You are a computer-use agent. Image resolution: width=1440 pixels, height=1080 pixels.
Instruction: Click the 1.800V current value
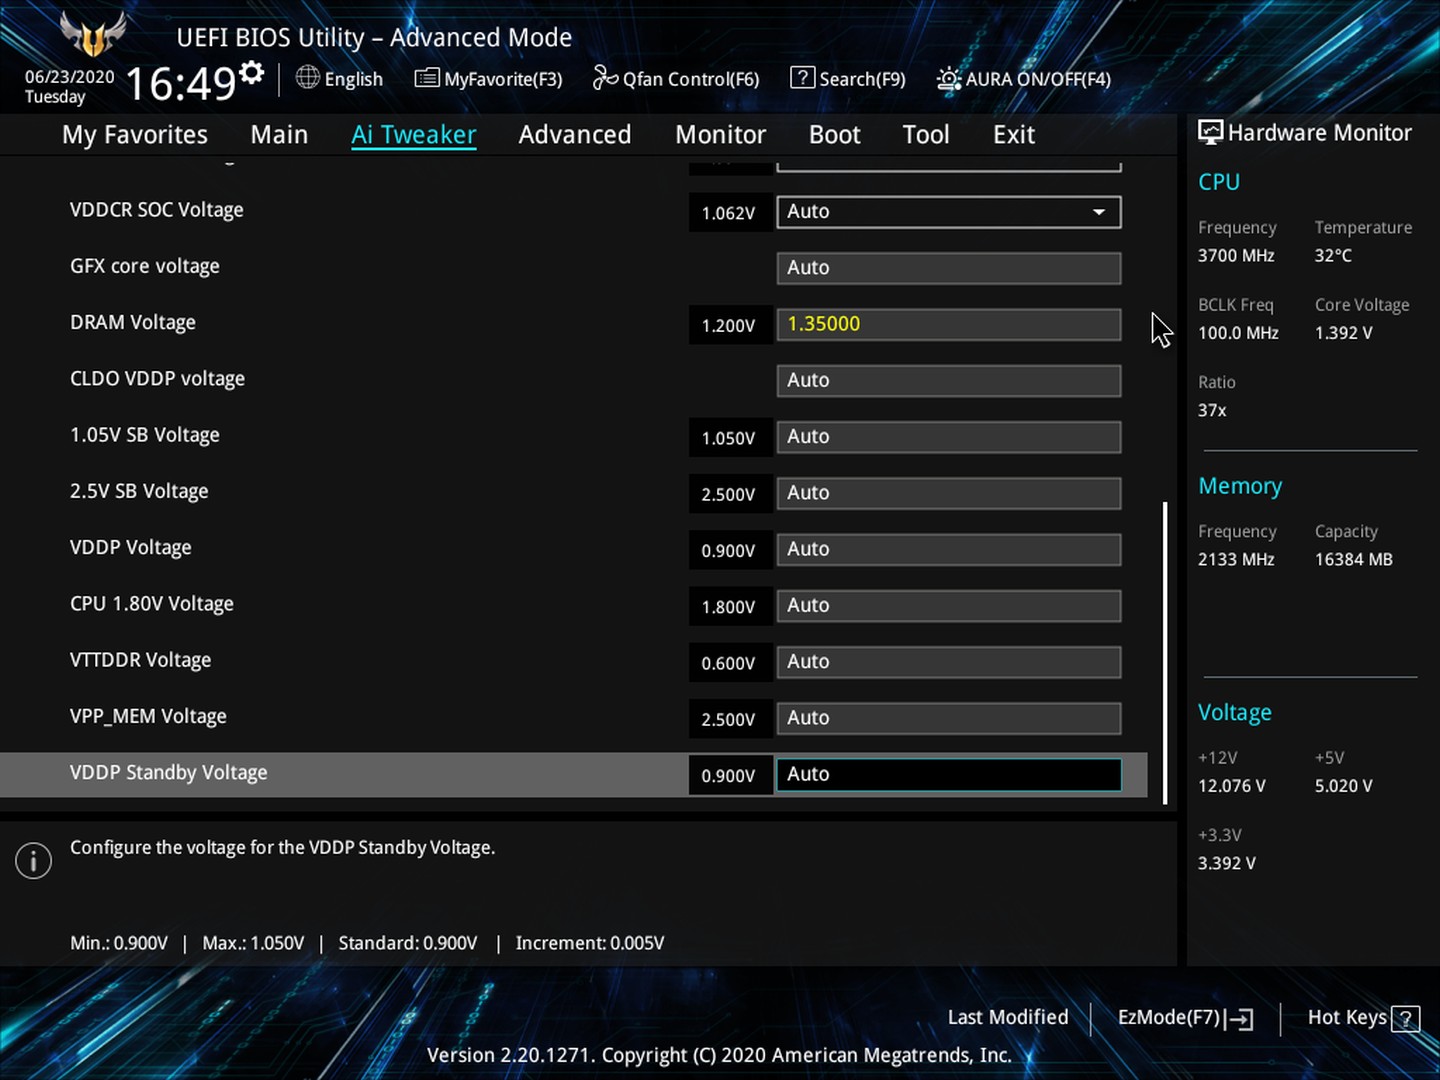tap(729, 607)
